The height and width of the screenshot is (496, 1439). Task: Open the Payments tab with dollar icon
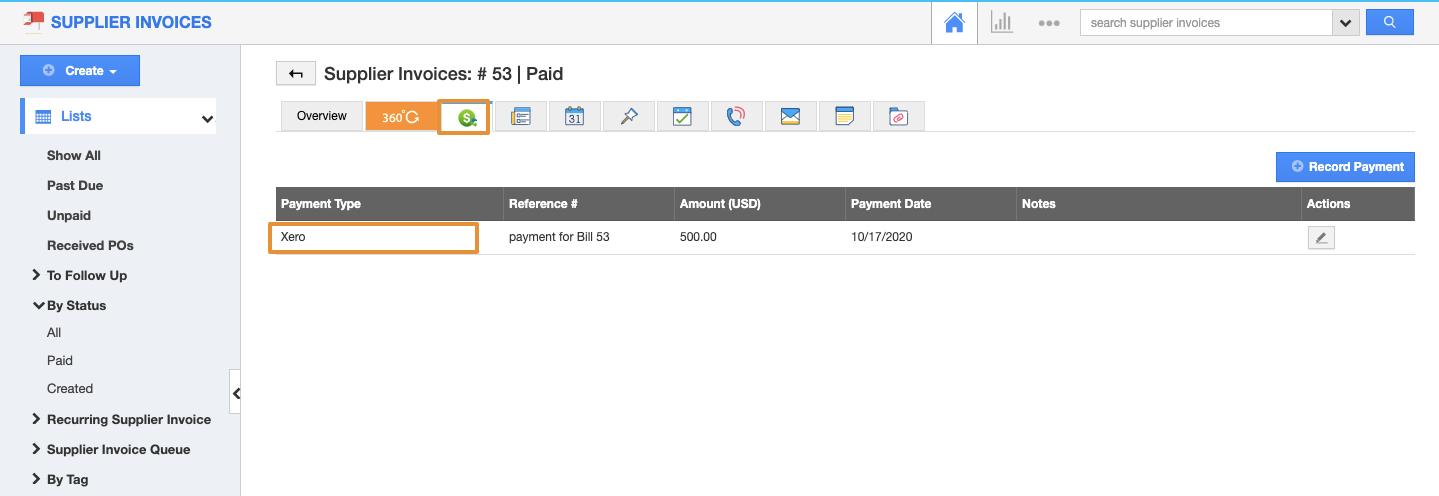coord(465,118)
